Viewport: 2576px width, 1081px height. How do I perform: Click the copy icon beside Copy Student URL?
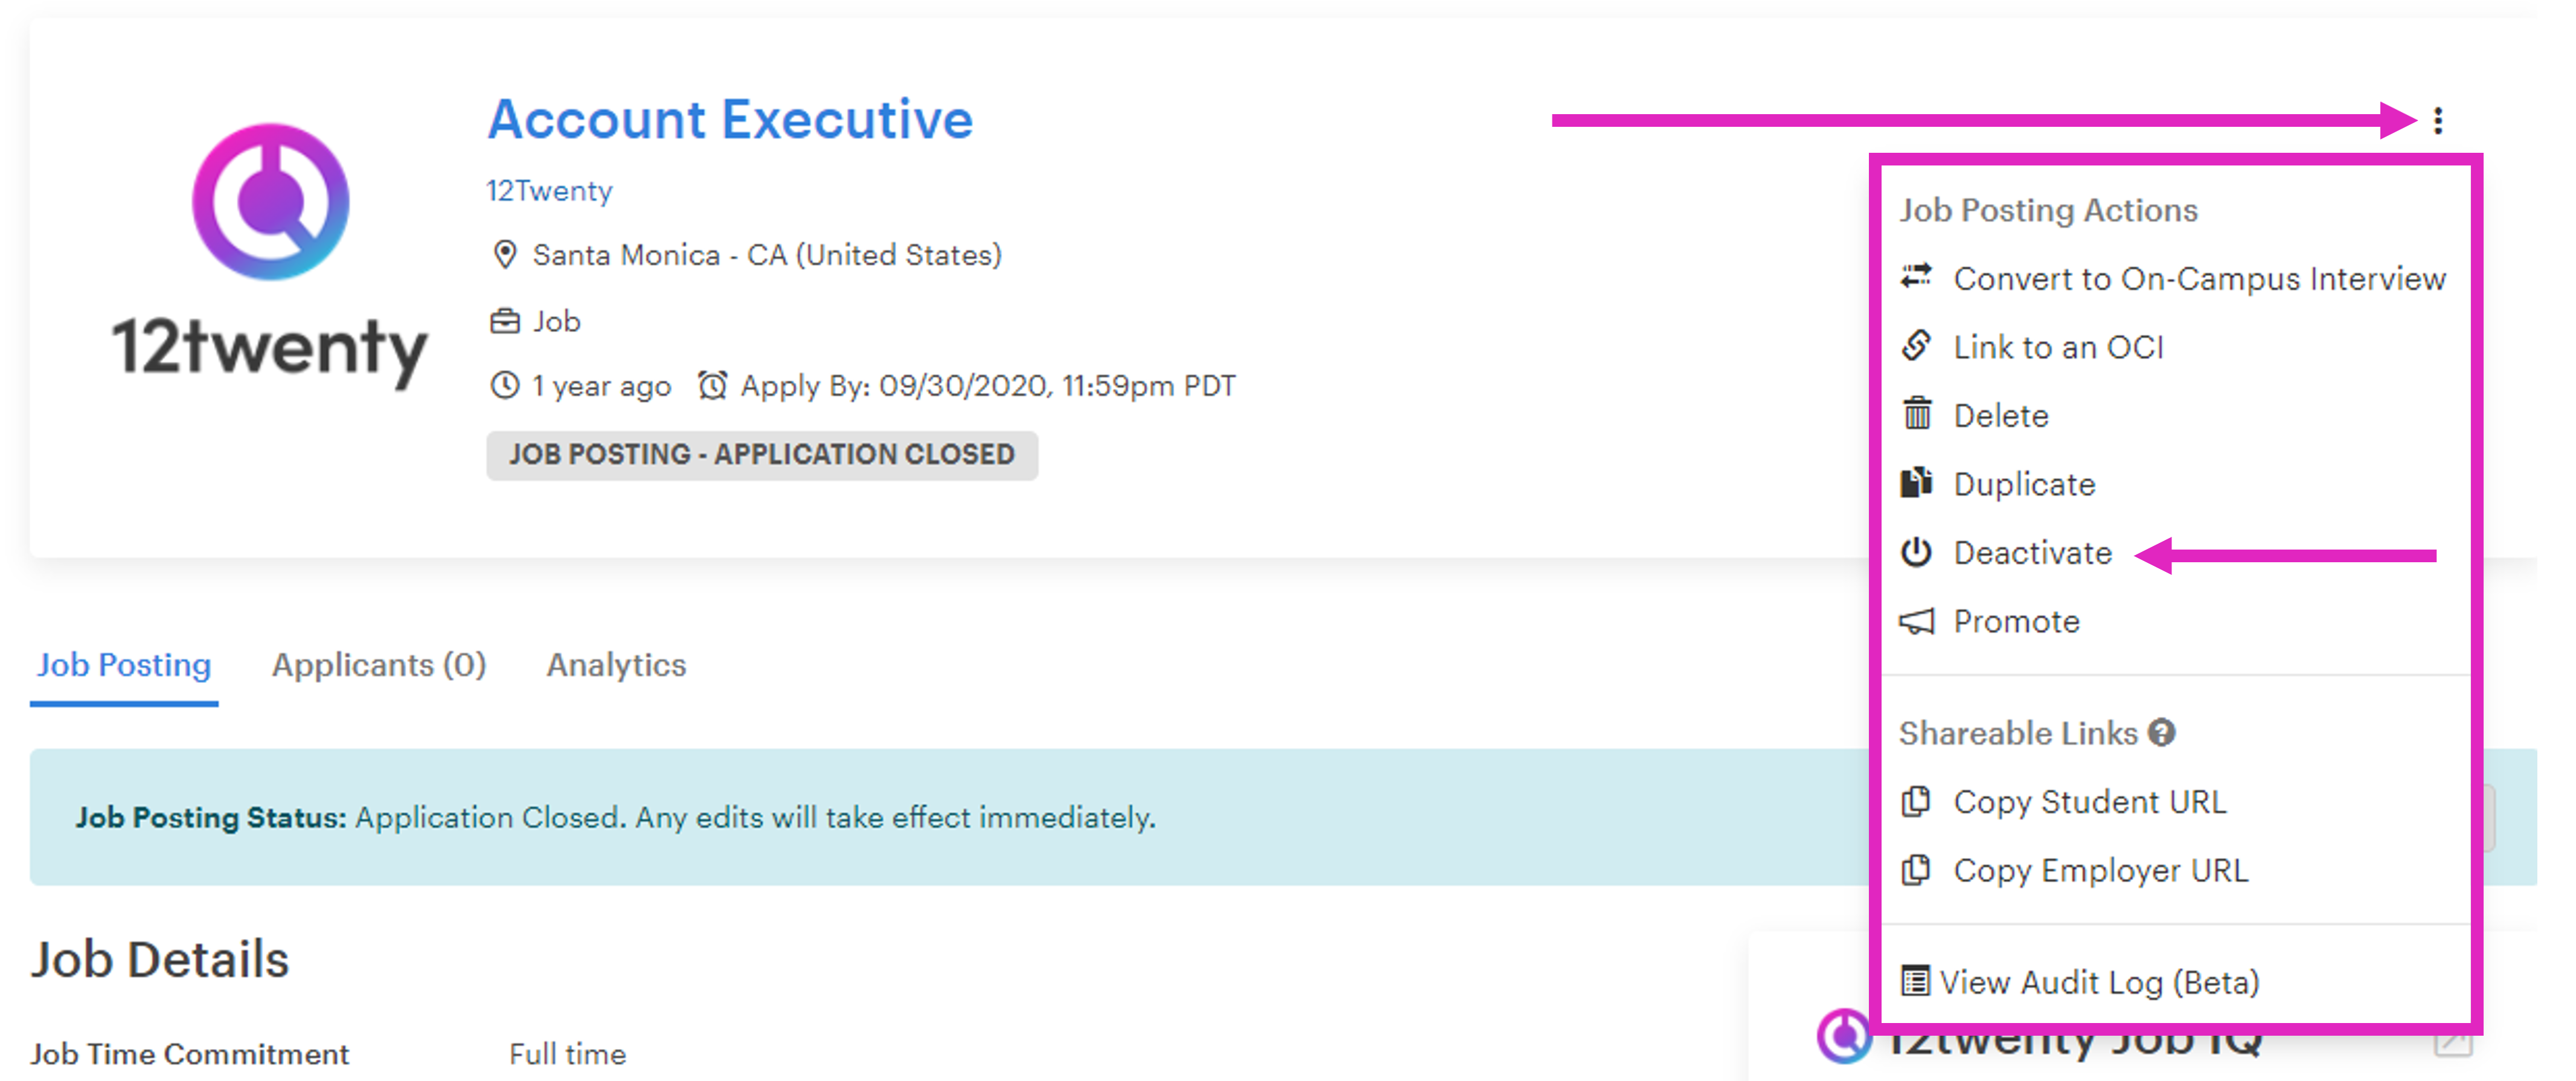[x=1916, y=801]
